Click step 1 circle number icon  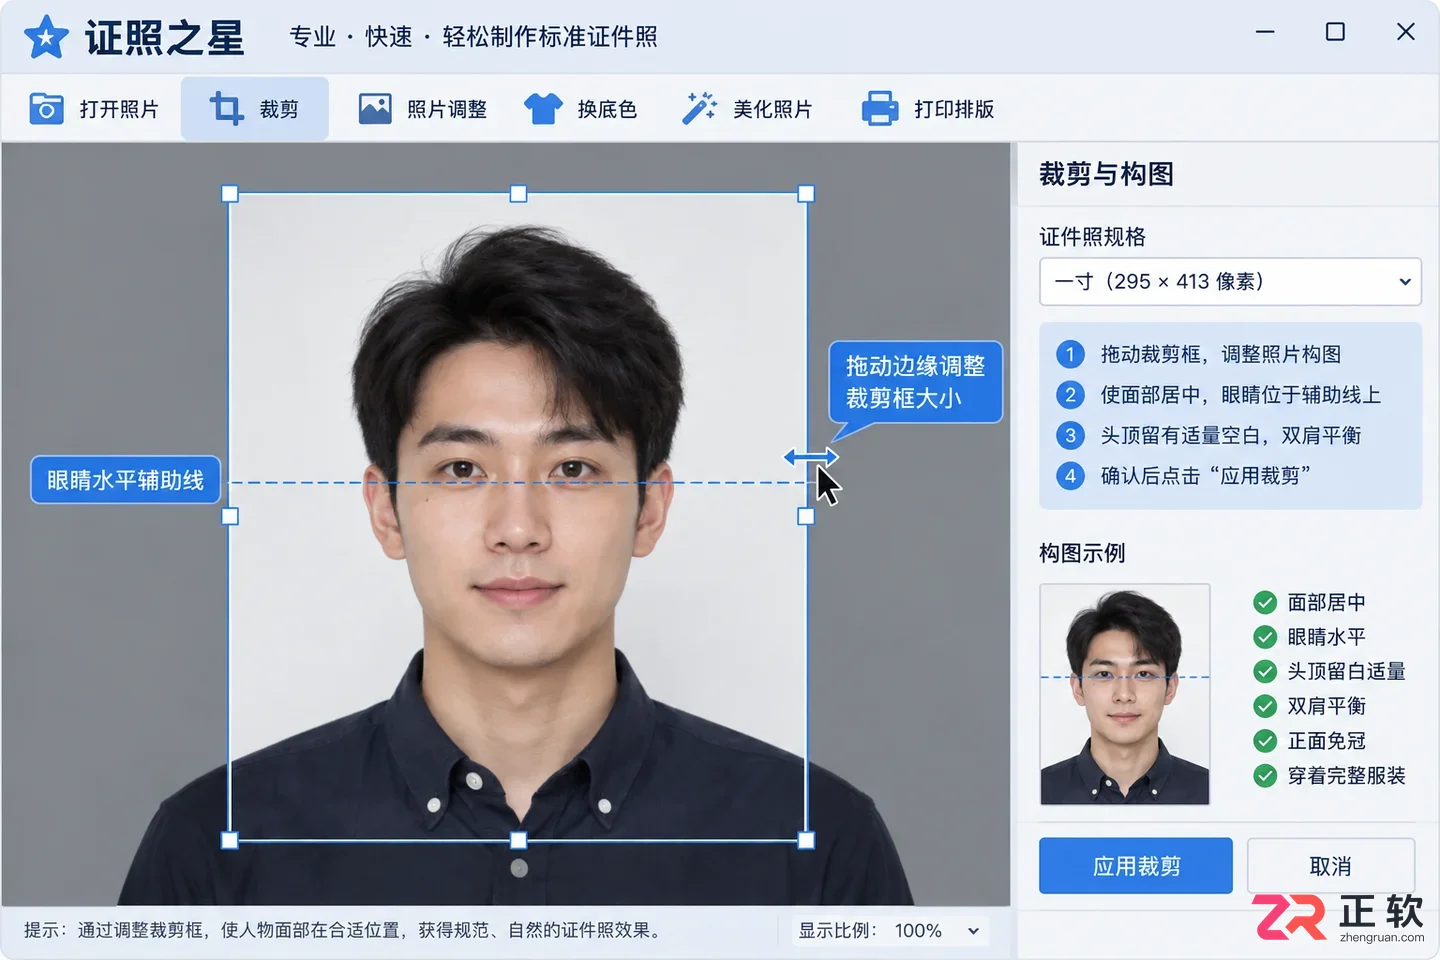[1070, 354]
